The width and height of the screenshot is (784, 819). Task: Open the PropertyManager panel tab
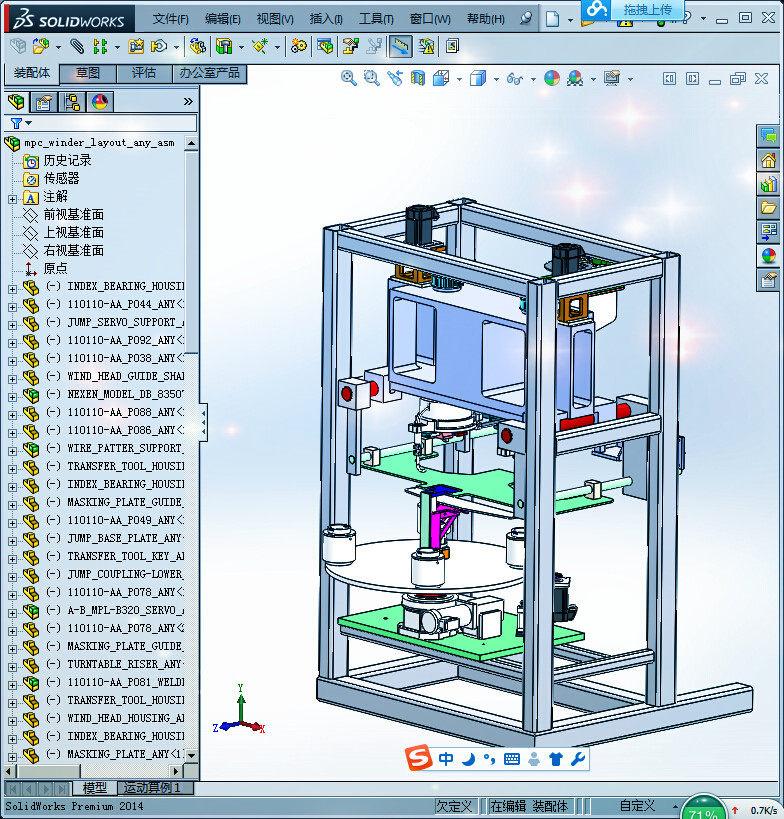tap(44, 102)
